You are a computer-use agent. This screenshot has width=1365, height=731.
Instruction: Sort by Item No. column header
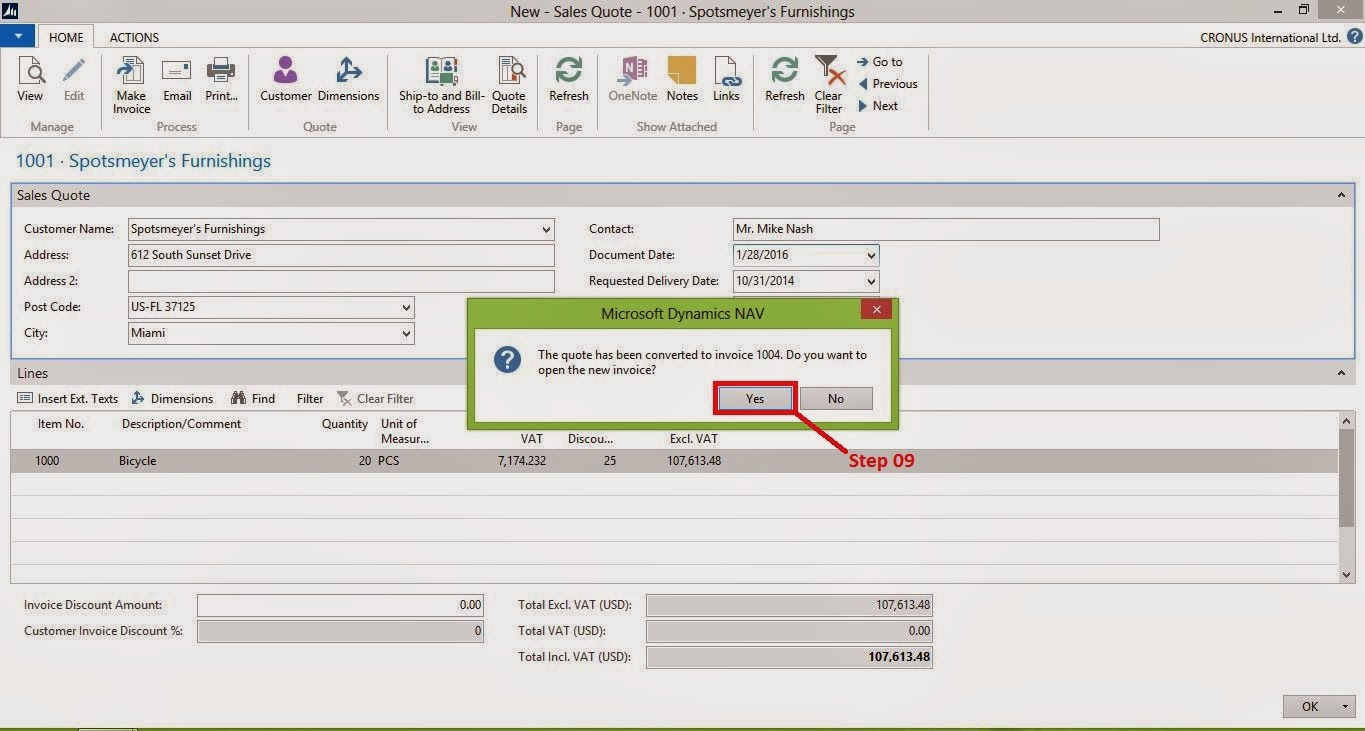[x=61, y=424]
